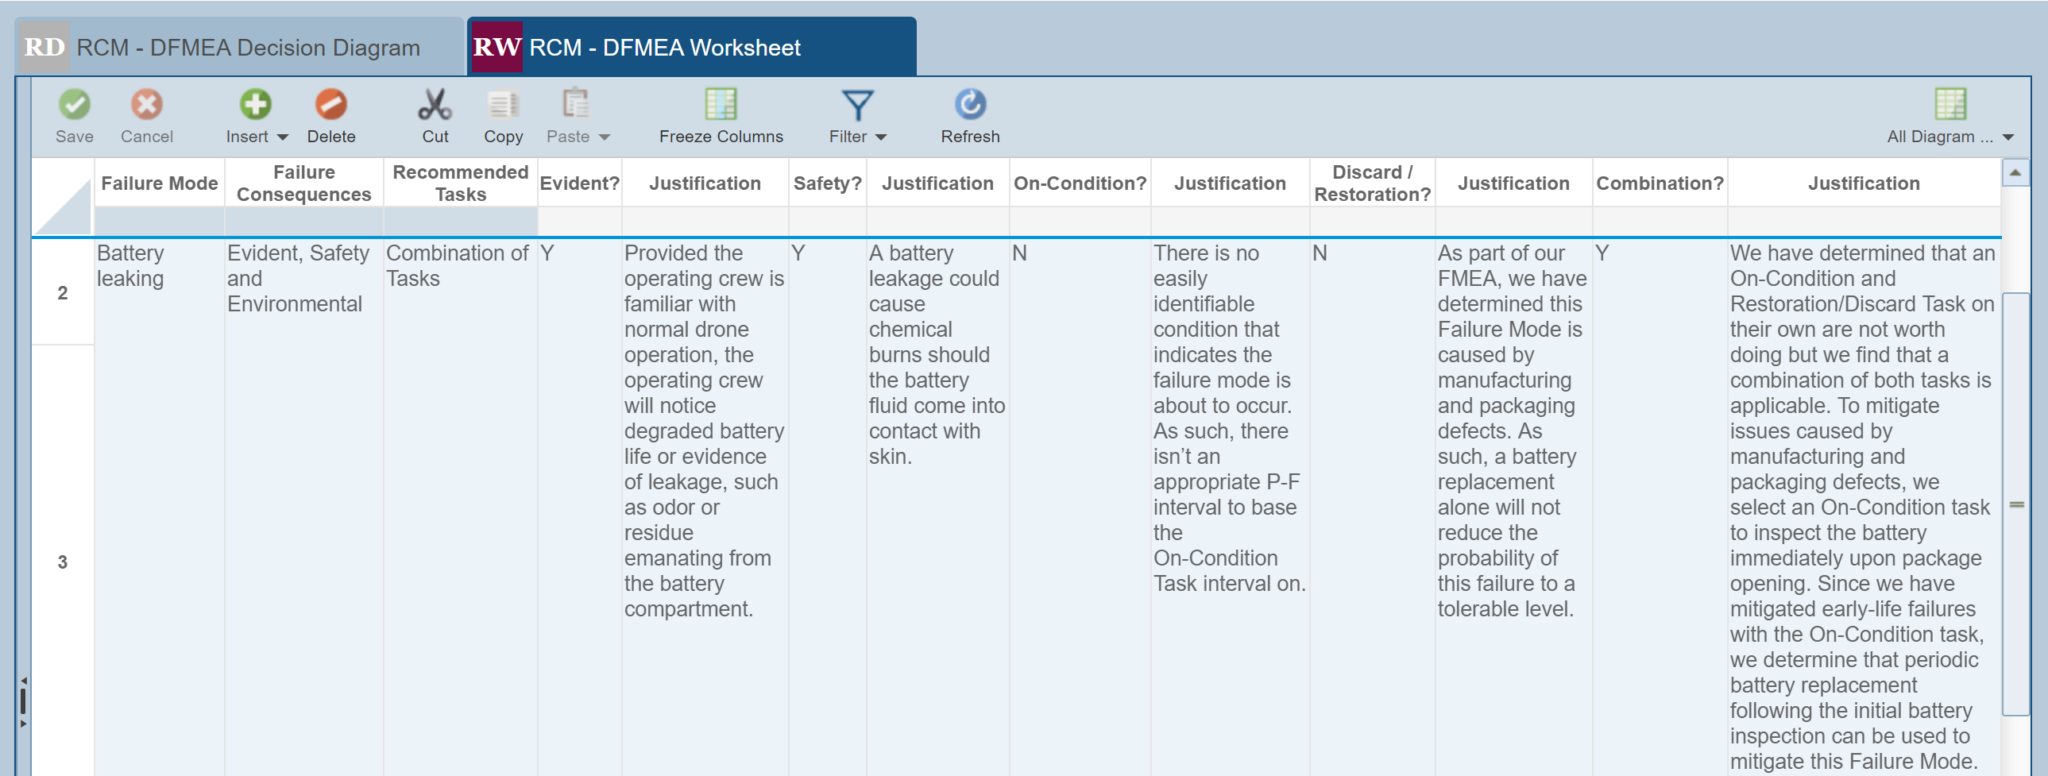Click the Filter funnel icon
The image size is (2048, 776).
click(x=857, y=105)
